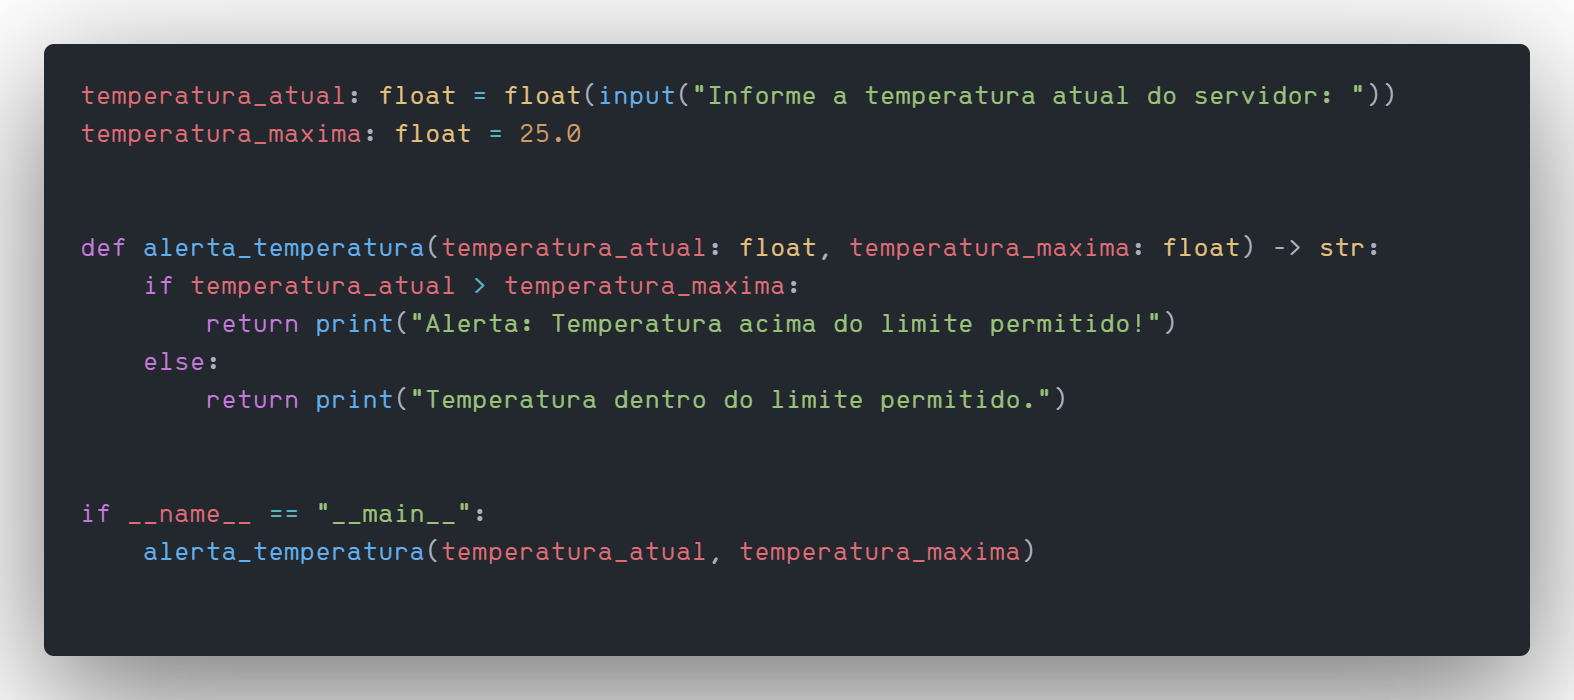This screenshot has width=1574, height=700.
Task: Click the temperatura_maxima argument in the last line
Action: tap(880, 552)
